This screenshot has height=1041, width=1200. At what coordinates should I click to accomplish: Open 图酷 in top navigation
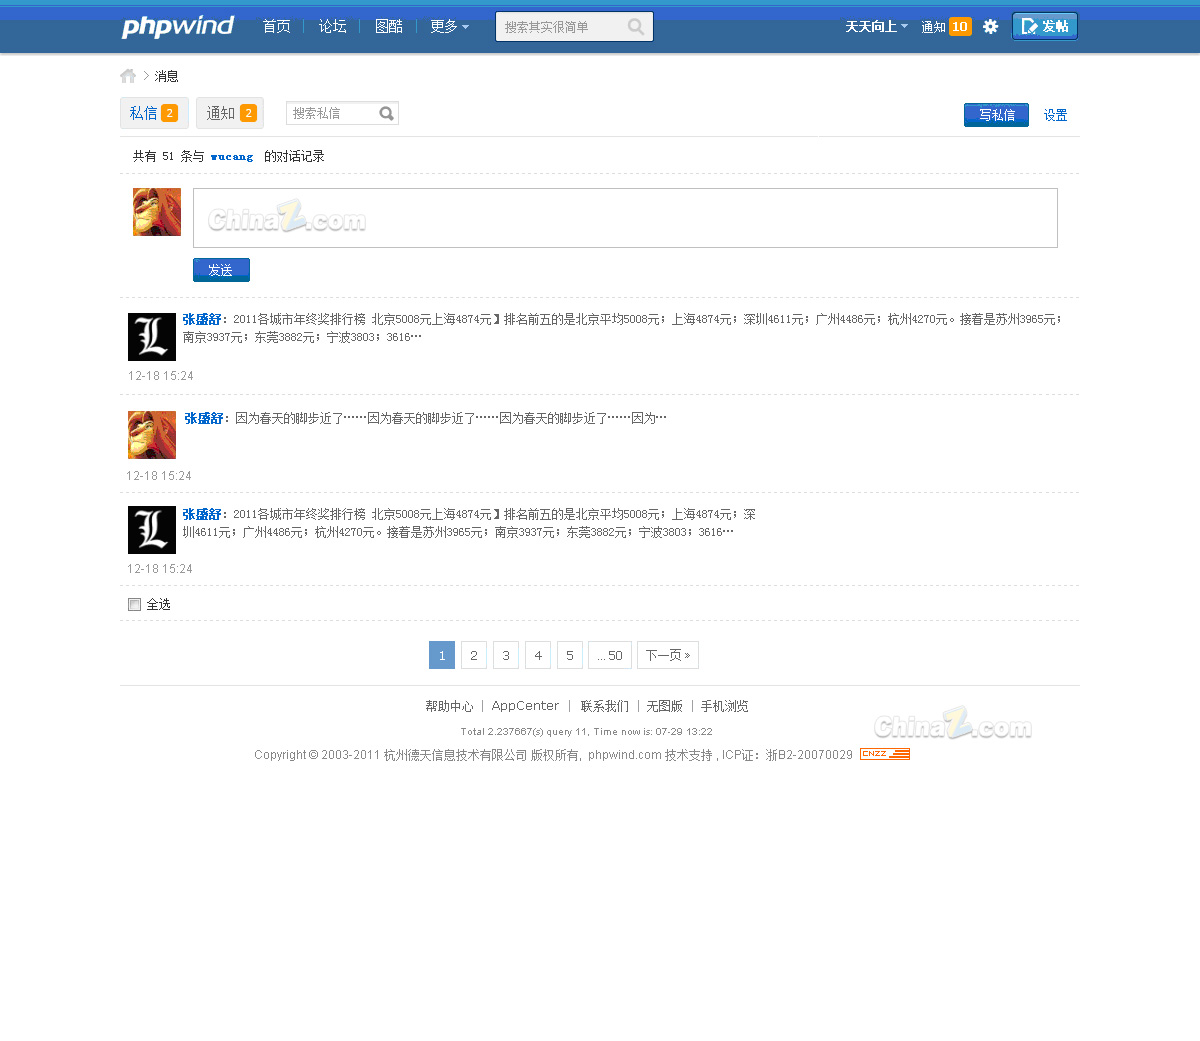click(x=388, y=27)
